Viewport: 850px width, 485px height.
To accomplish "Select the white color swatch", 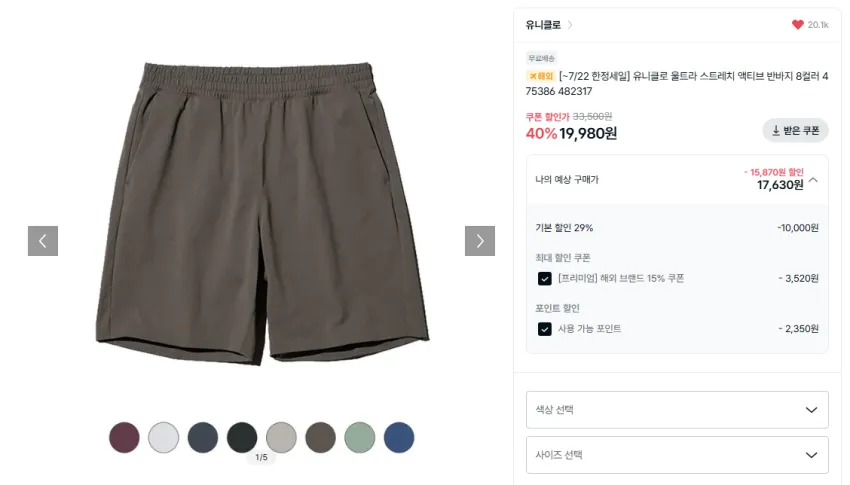I will click(x=163, y=437).
